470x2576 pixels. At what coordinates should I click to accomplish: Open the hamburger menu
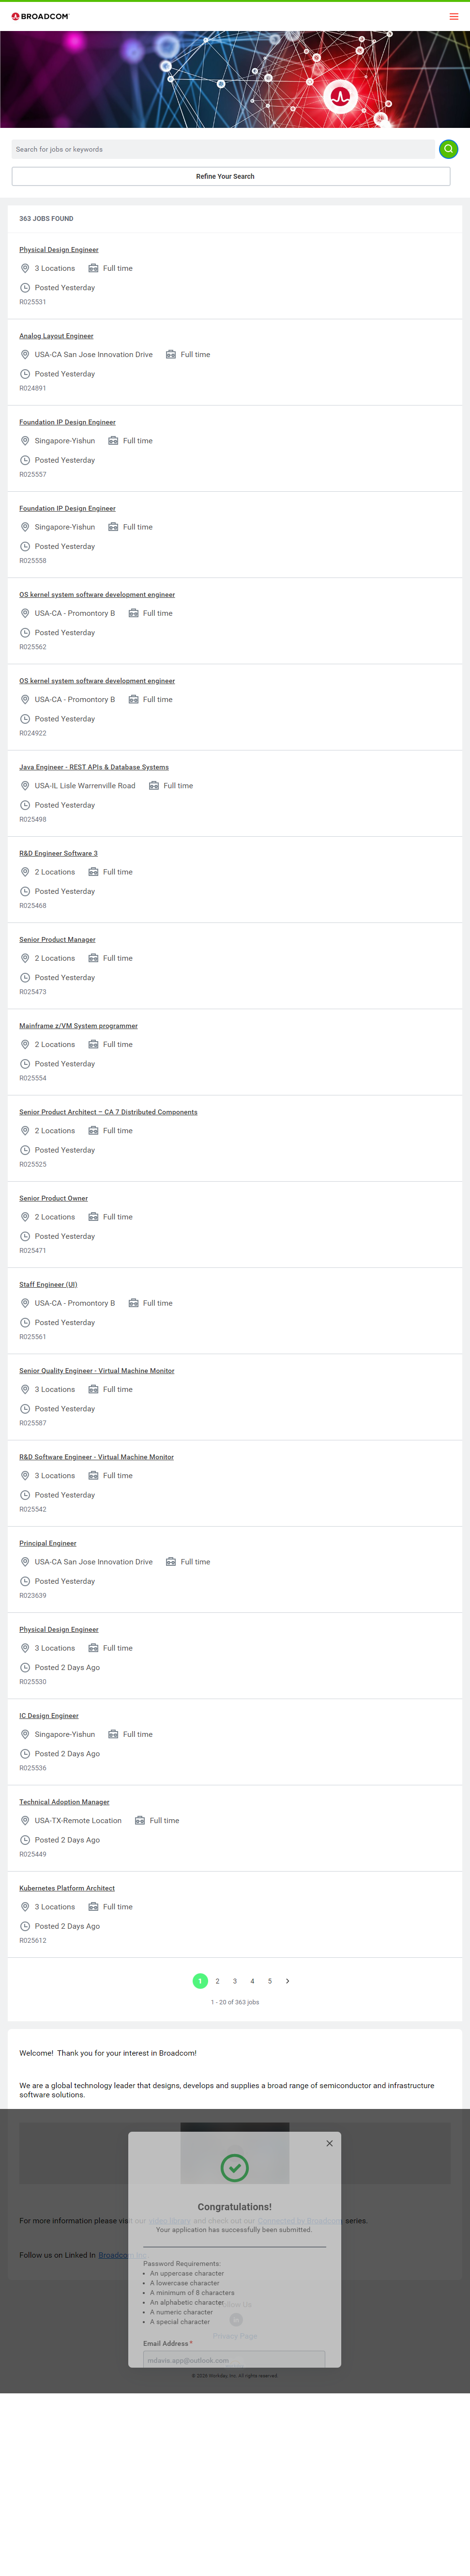[x=454, y=16]
